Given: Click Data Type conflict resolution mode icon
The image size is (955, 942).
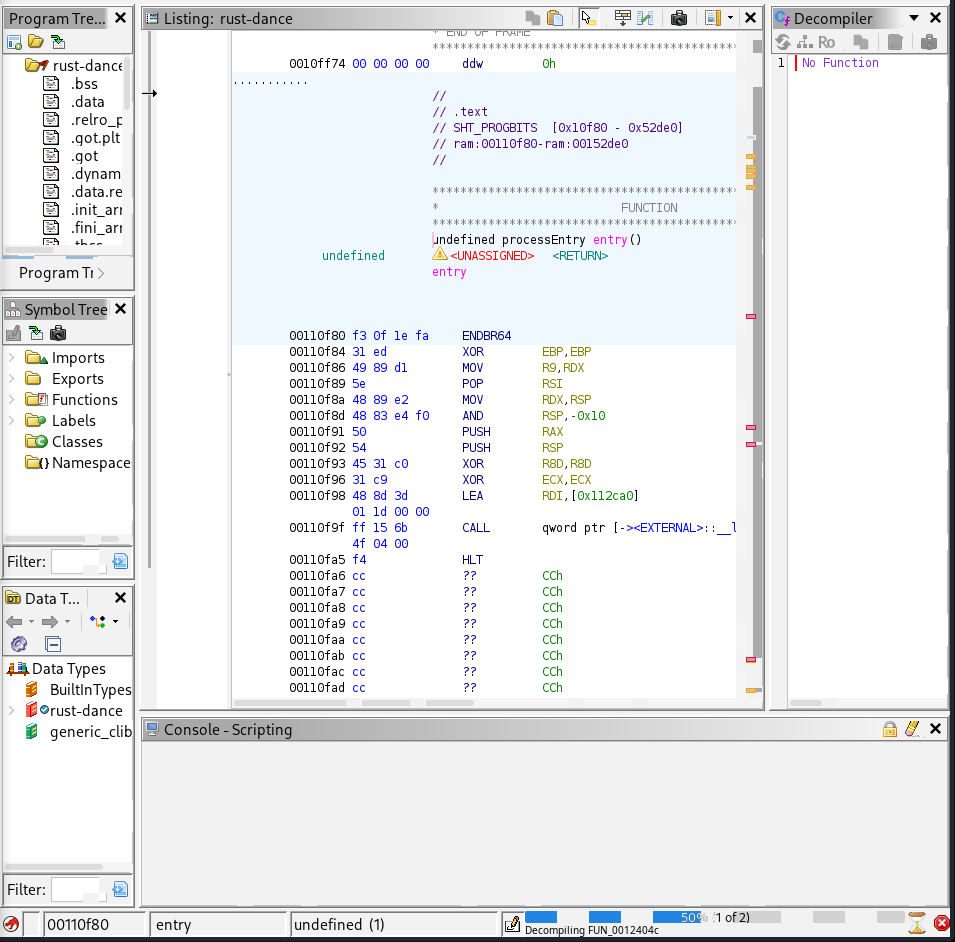Looking at the screenshot, I should (97, 622).
